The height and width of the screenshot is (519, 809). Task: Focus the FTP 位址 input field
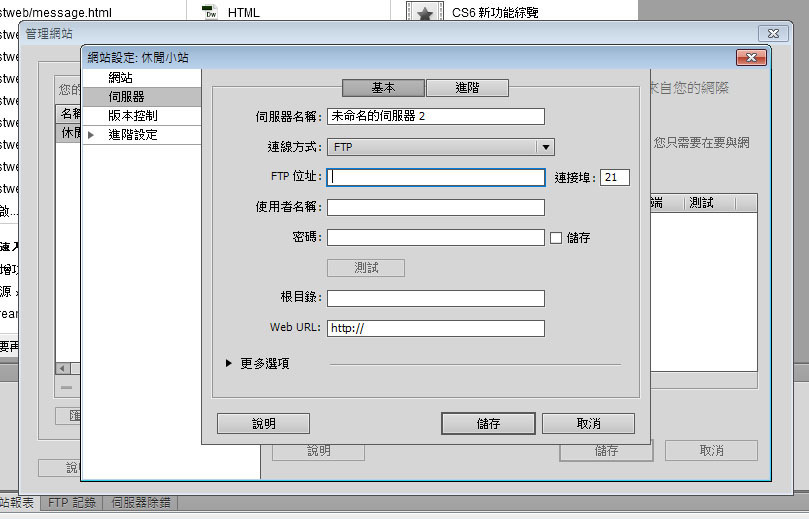click(435, 177)
